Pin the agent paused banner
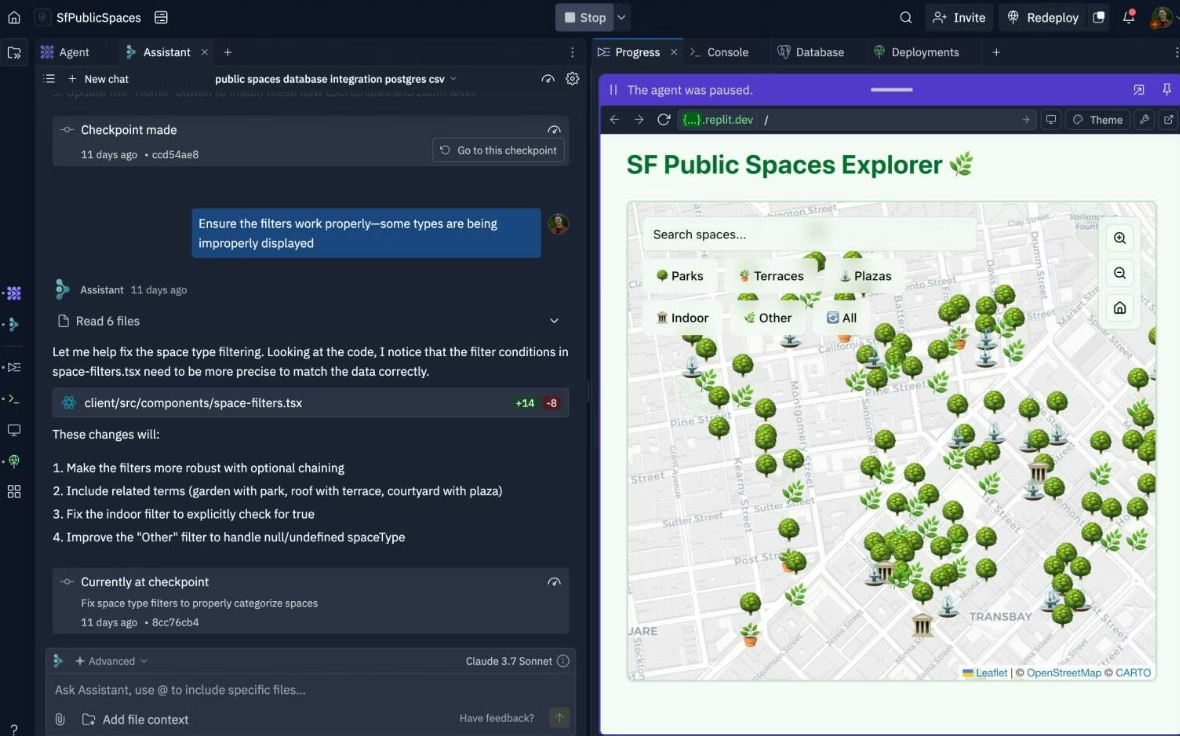Image resolution: width=1180 pixels, height=736 pixels. 1166,90
